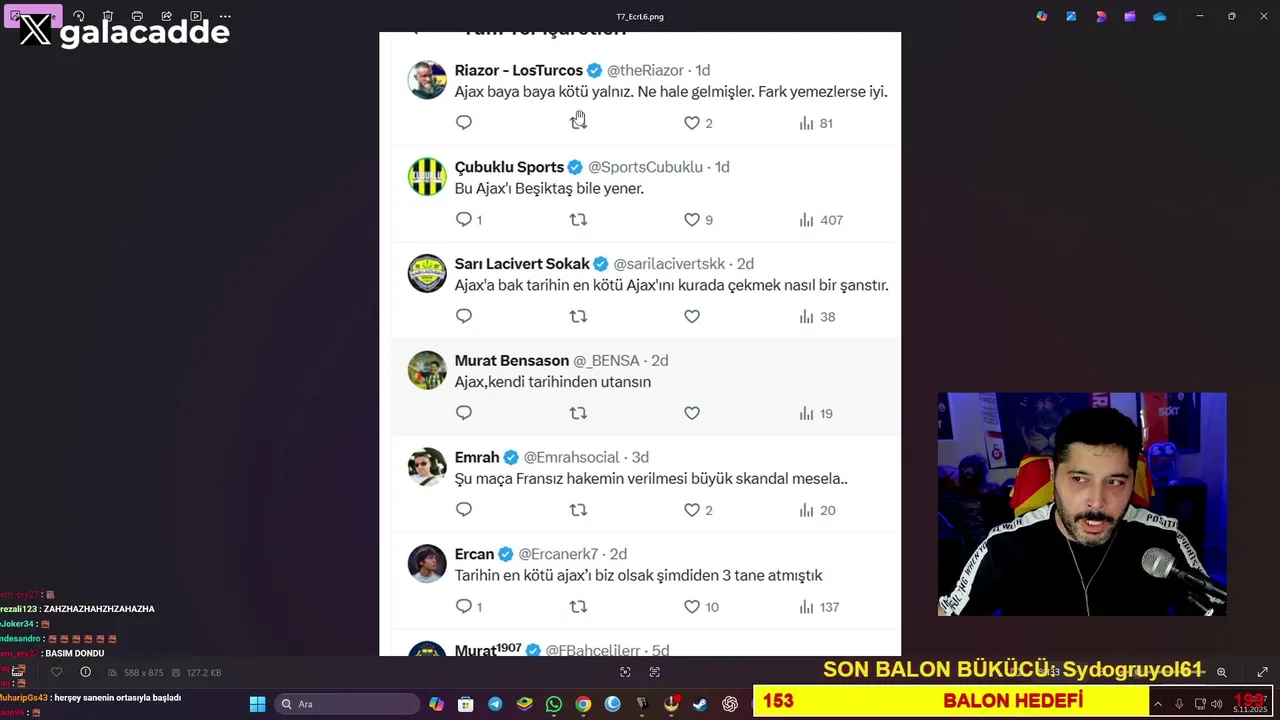Open the Riazor - LosTurcos profile name
The width and height of the screenshot is (1280, 720).
[519, 70]
